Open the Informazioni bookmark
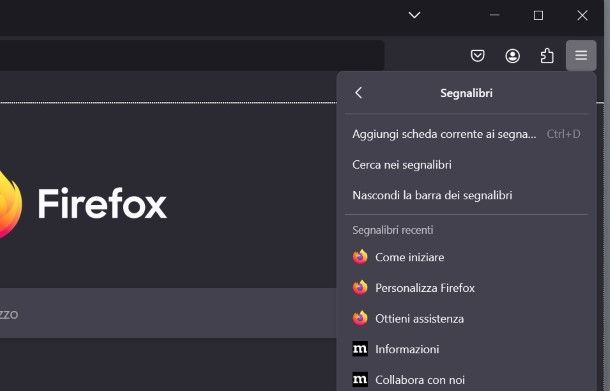This screenshot has width=610, height=391. (x=466, y=349)
